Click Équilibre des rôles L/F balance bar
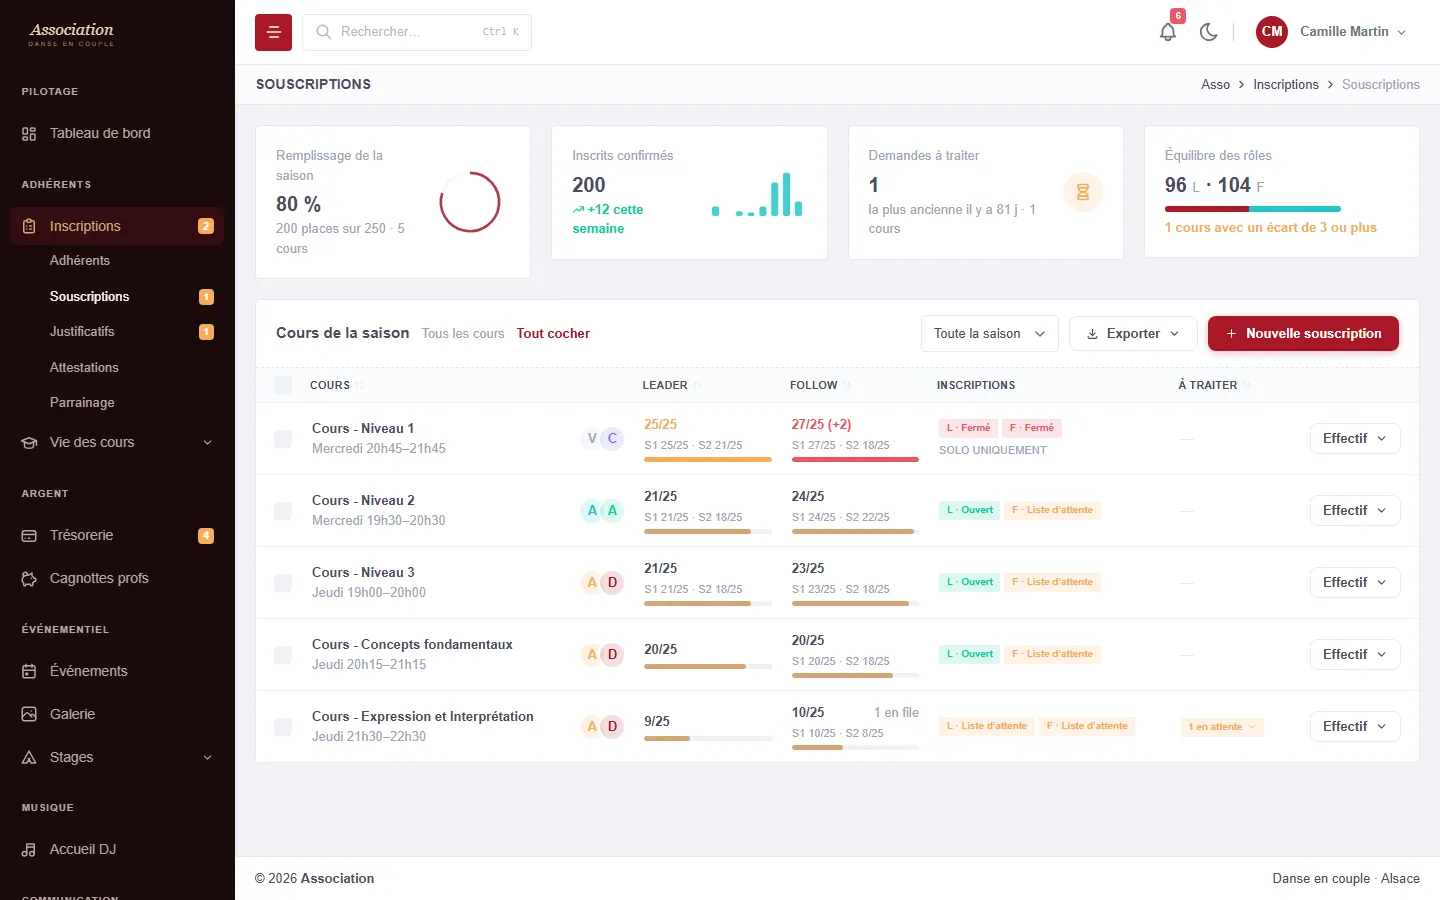 (1252, 209)
